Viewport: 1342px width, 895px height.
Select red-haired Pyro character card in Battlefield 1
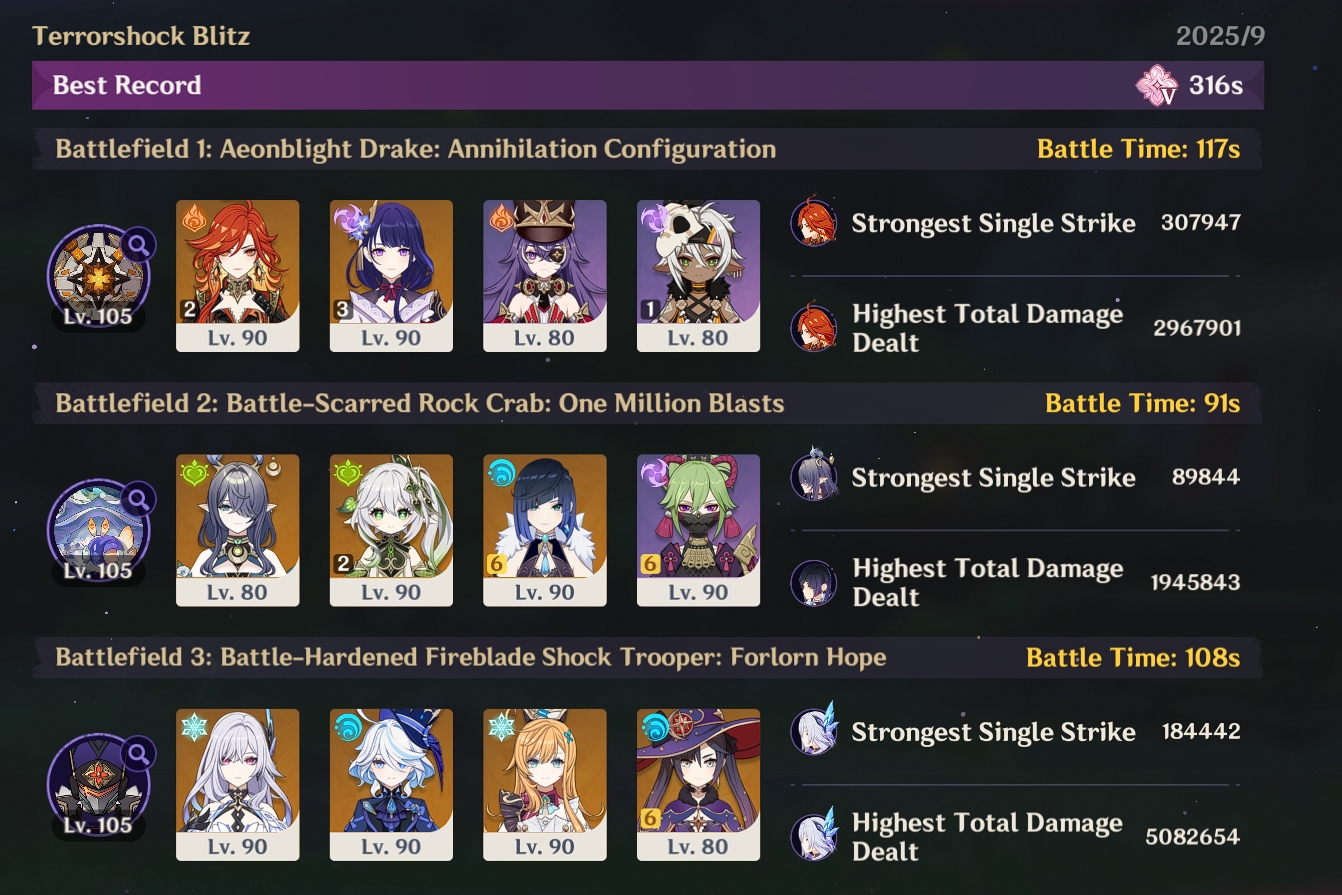coord(238,276)
